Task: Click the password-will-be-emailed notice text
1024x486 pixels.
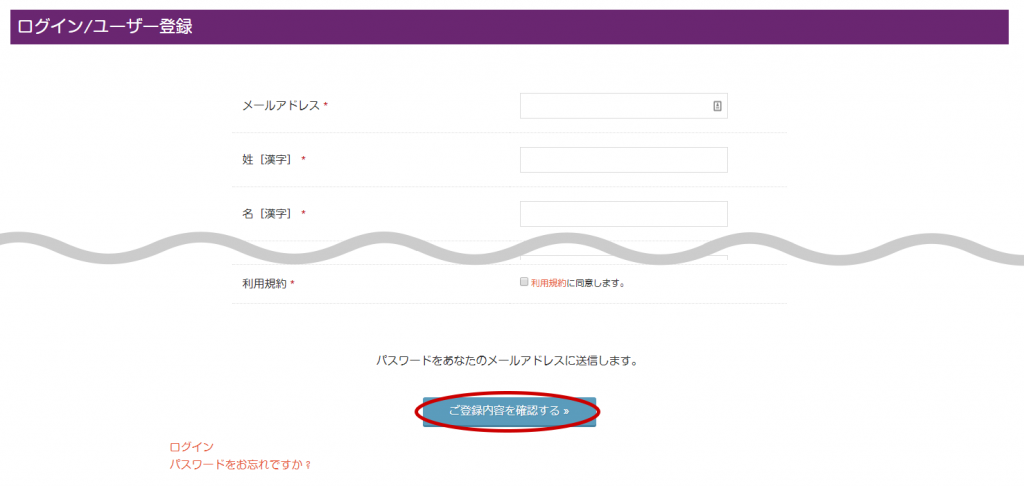Action: (506, 360)
